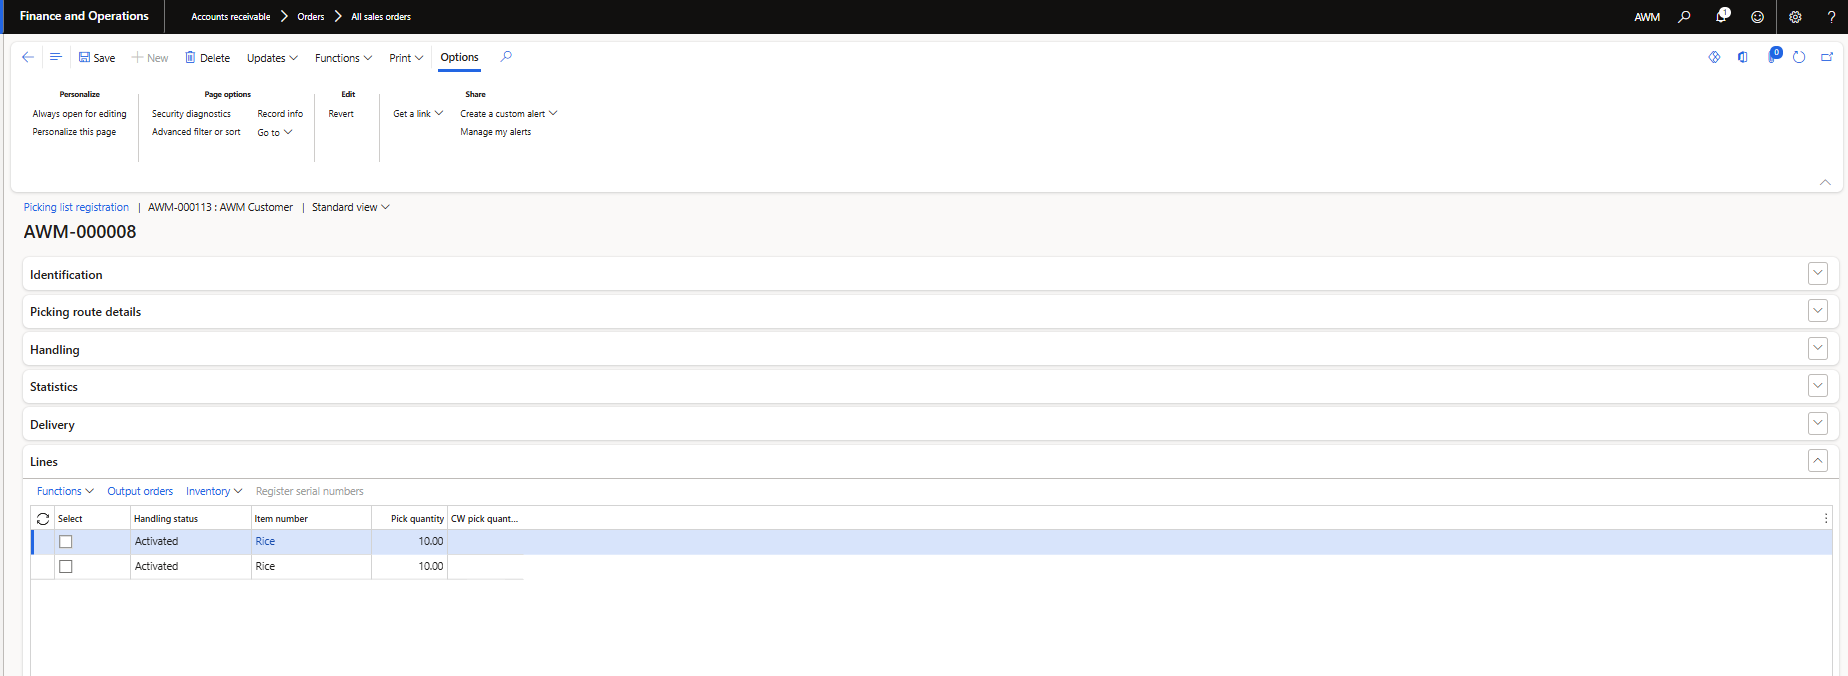
Task: Collapse the Lines section
Action: (1818, 461)
